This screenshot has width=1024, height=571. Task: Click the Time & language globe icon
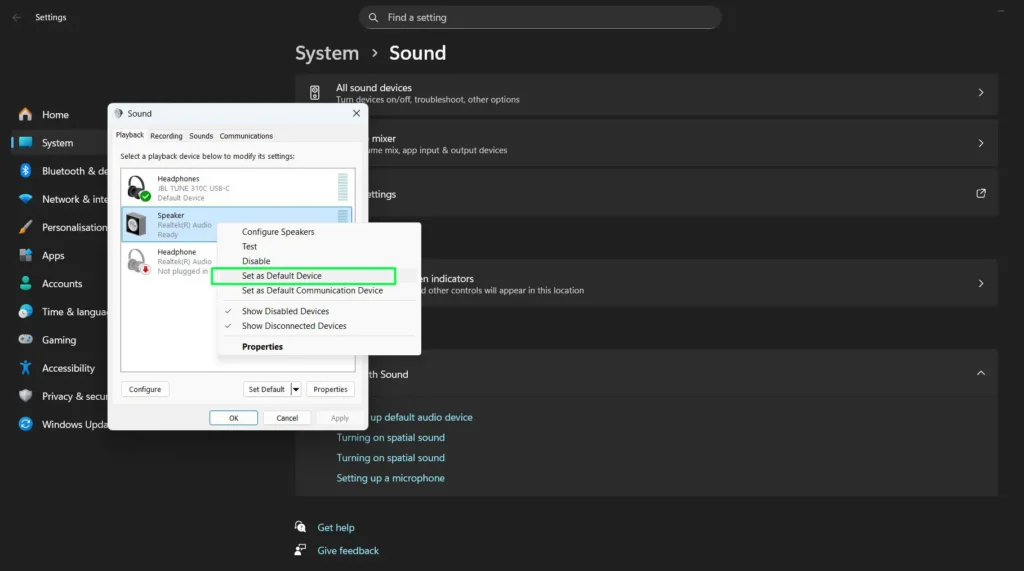25,311
